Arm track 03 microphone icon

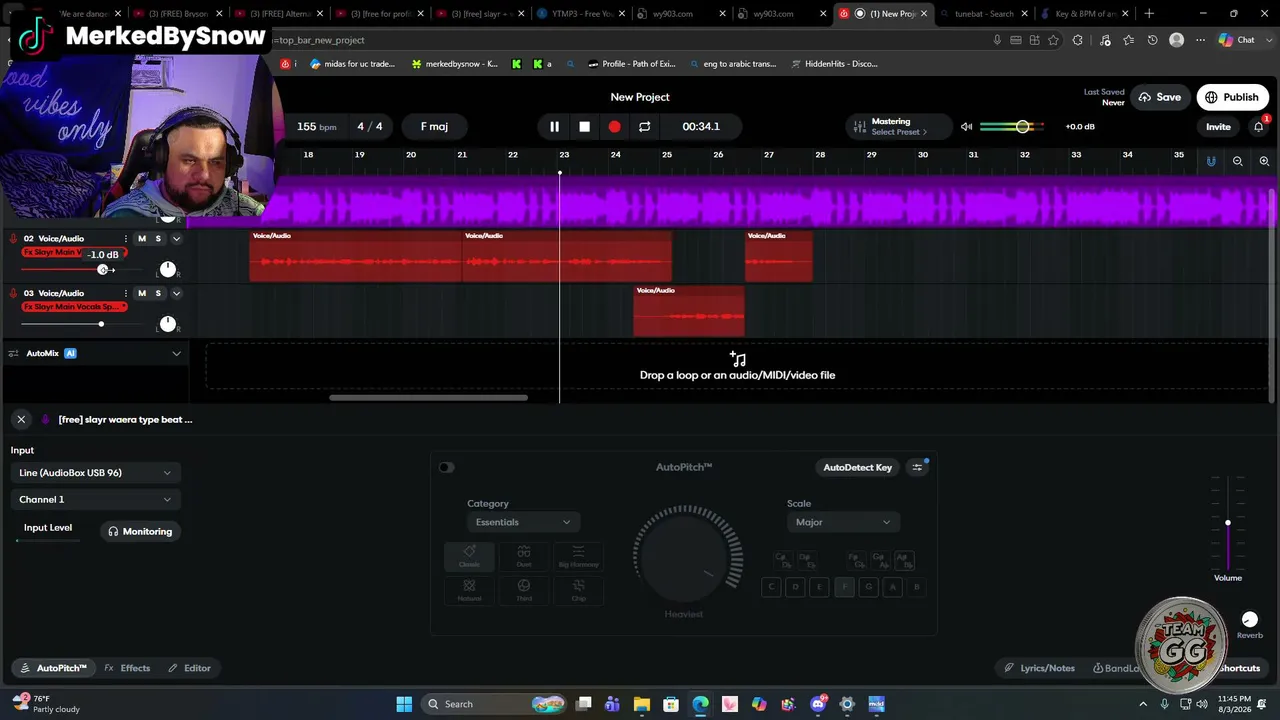tap(14, 294)
